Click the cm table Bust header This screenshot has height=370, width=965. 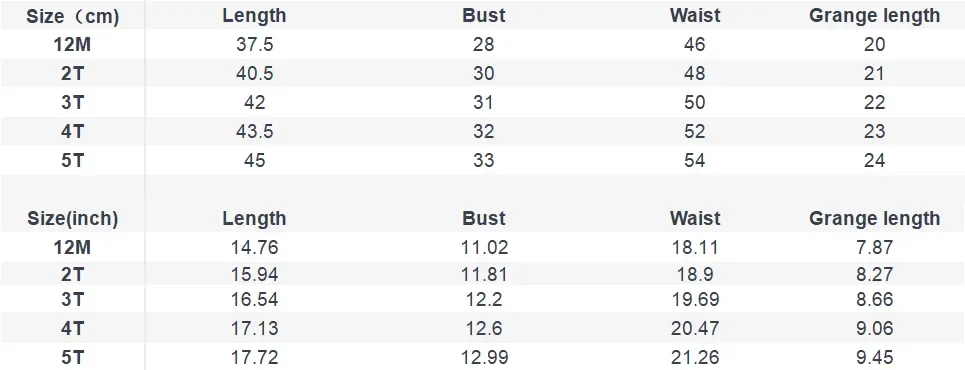click(484, 15)
